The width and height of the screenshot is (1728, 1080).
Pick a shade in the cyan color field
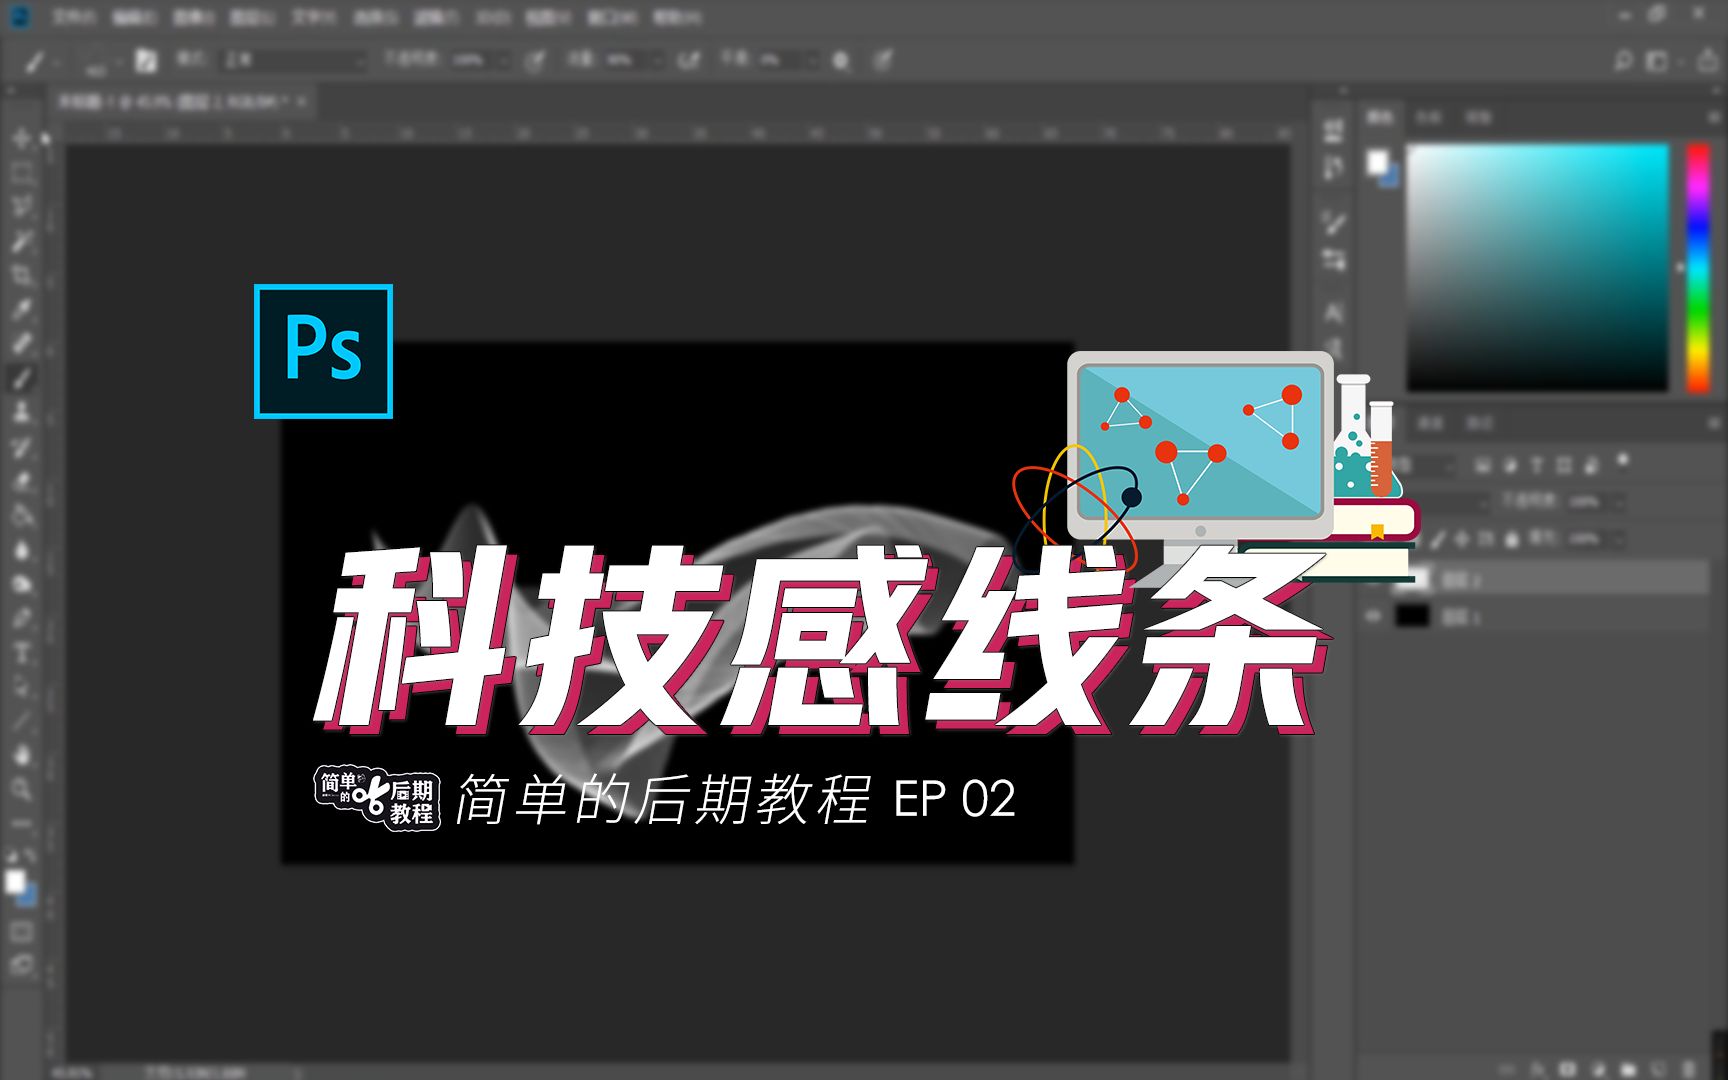[1538, 267]
